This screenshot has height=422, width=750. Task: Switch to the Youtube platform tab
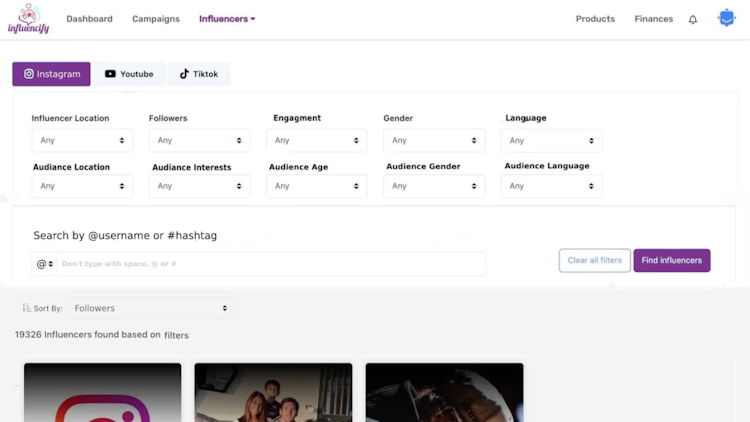point(129,74)
